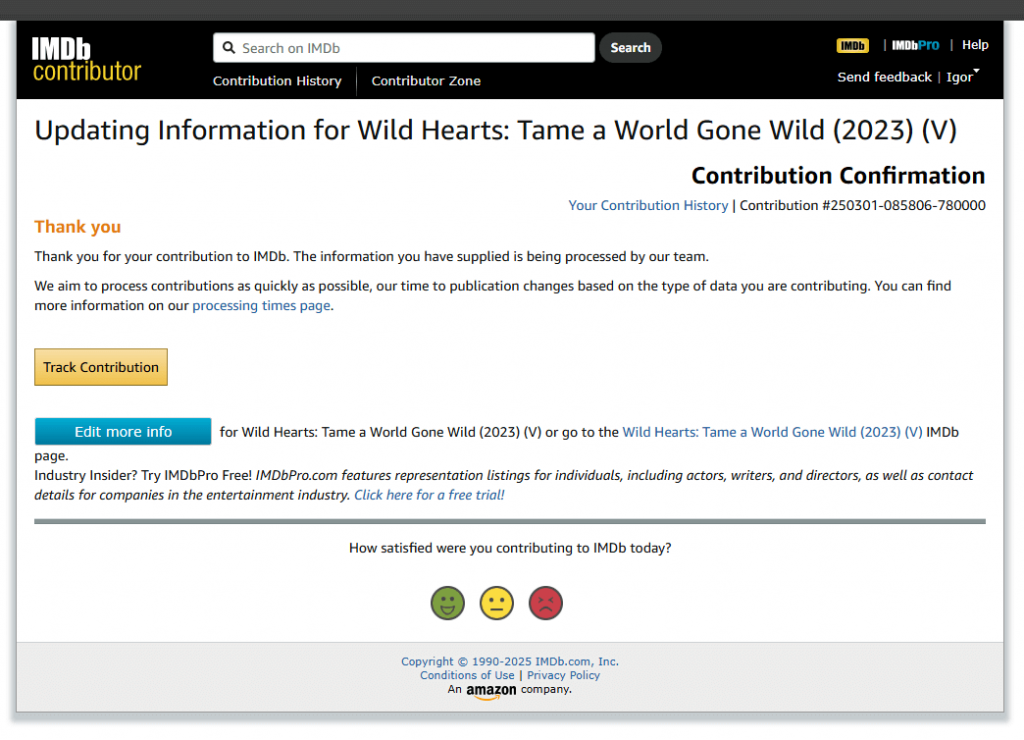Click the Help link in header

tap(975, 45)
